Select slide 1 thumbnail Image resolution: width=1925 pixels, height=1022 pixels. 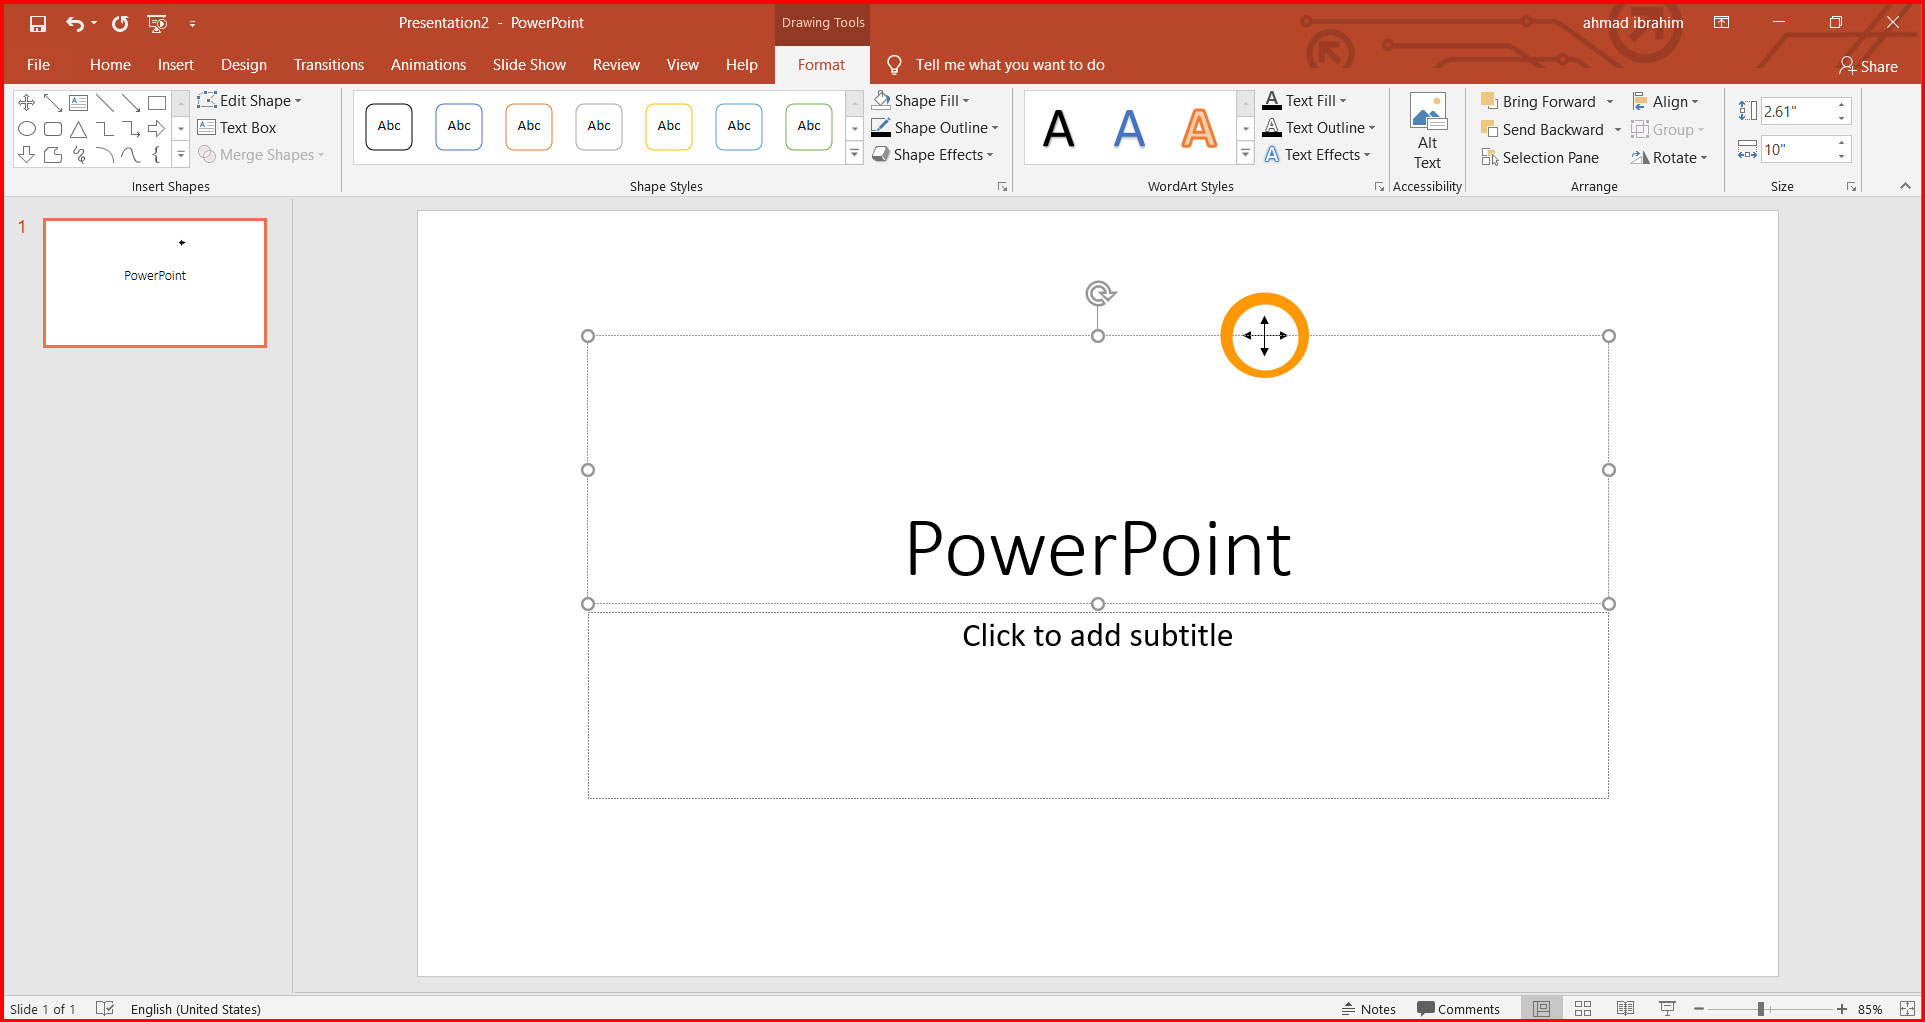155,283
